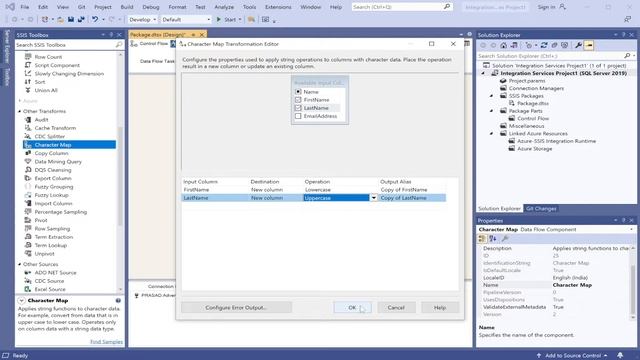Select Excel Source in SSIS Toolbox
This screenshot has width=640, height=360.
(x=50, y=289)
